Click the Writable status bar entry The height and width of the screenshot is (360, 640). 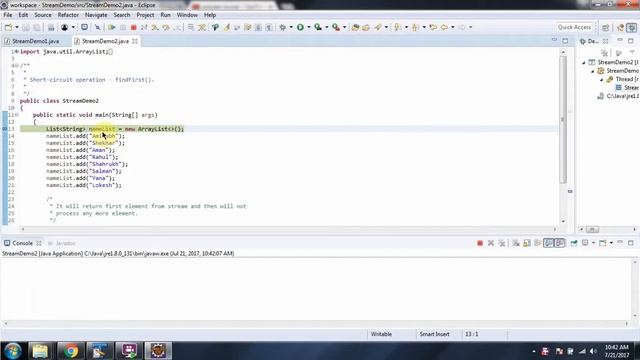[x=381, y=334]
